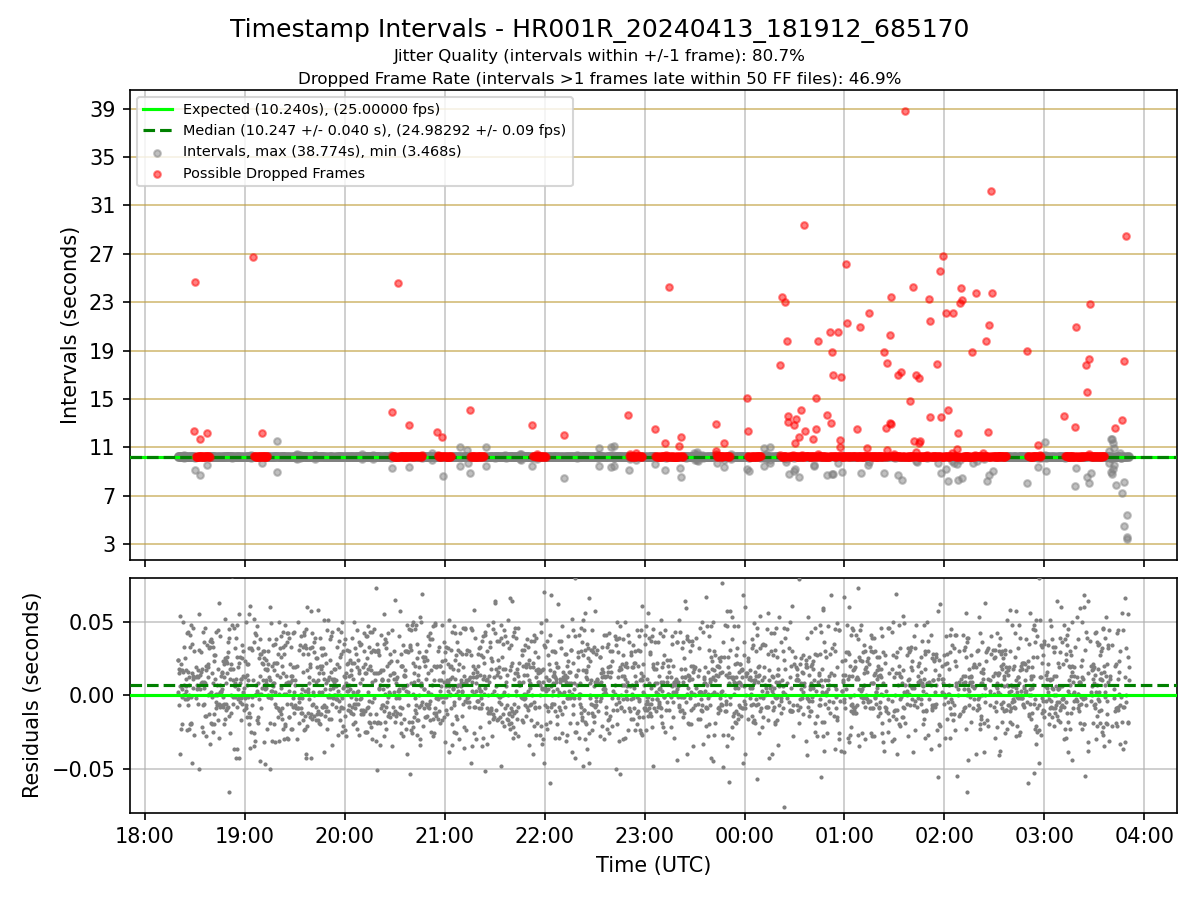Click the intervals y-axis tick "11"
This screenshot has height=900, width=1200.
pos(105,447)
